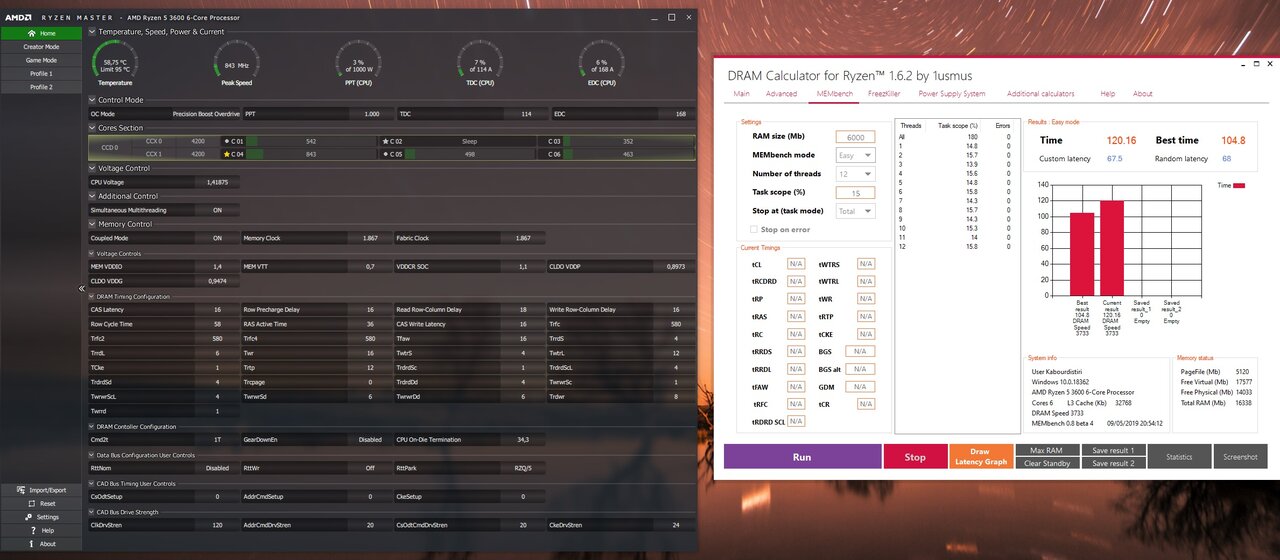Select Game Mode in Ryzen Master sidebar
1280x560 pixels.
pos(41,60)
